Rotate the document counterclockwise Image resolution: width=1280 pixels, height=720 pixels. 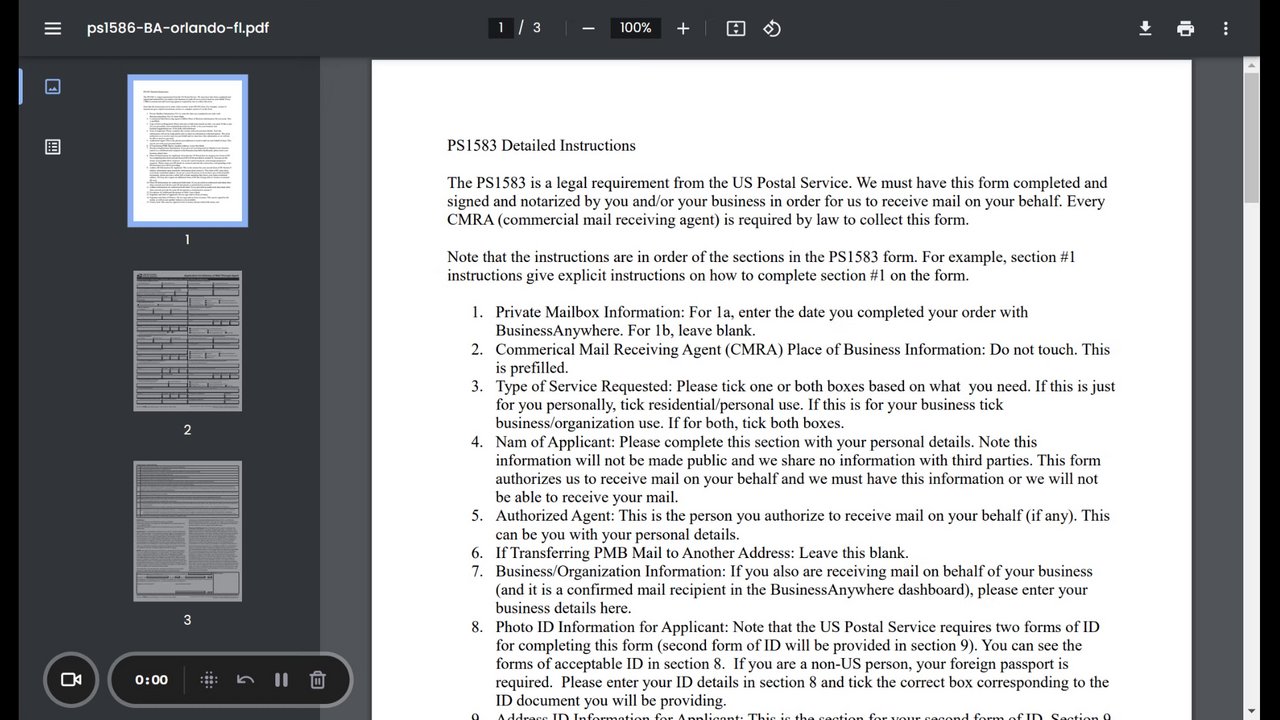pyautogui.click(x=772, y=28)
